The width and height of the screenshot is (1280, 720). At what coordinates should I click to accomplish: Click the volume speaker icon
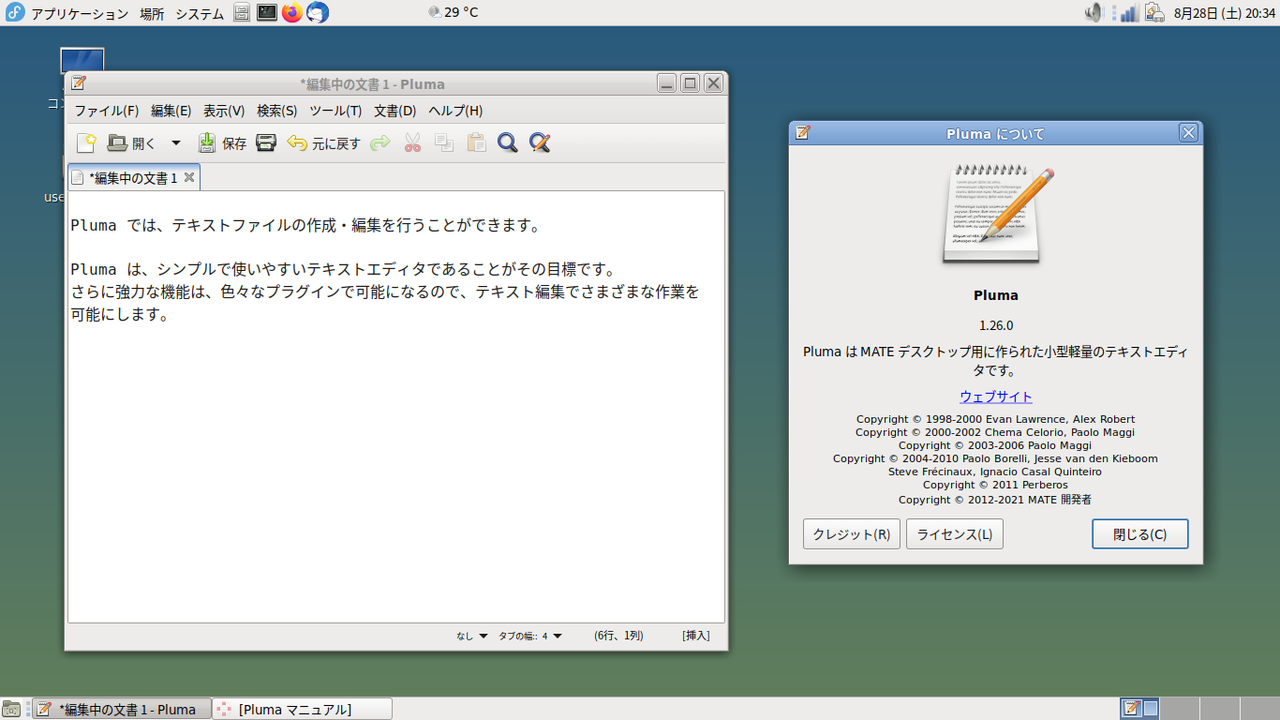1094,13
